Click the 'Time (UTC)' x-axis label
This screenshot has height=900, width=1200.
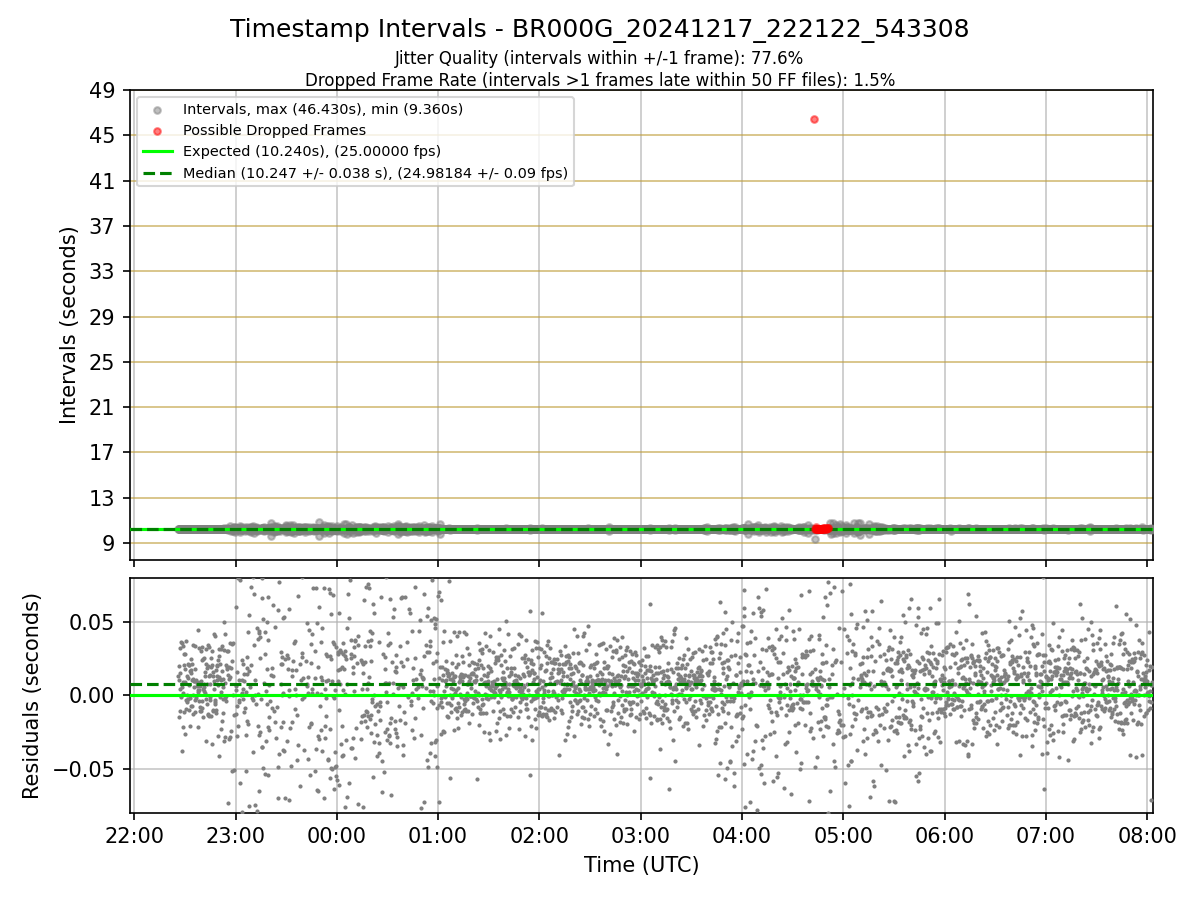click(x=641, y=865)
